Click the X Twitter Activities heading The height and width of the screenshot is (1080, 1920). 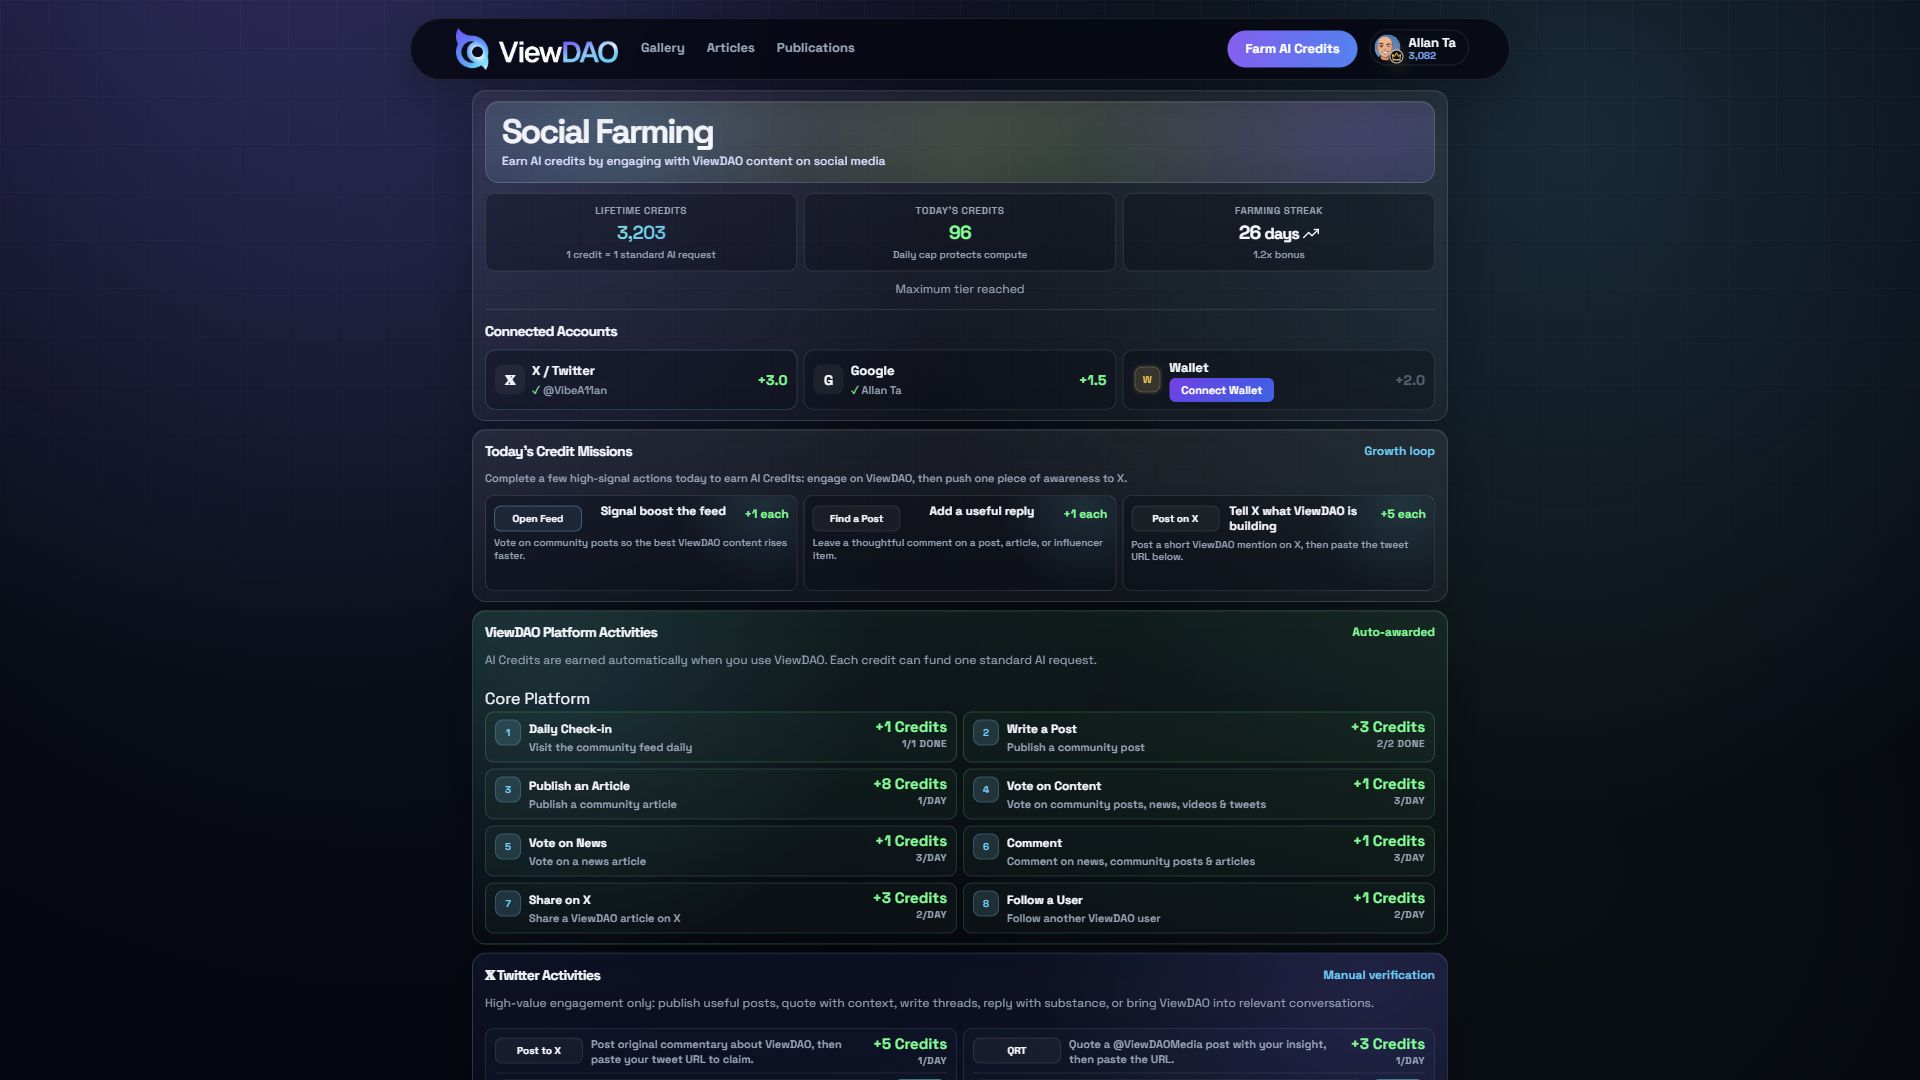click(x=543, y=975)
